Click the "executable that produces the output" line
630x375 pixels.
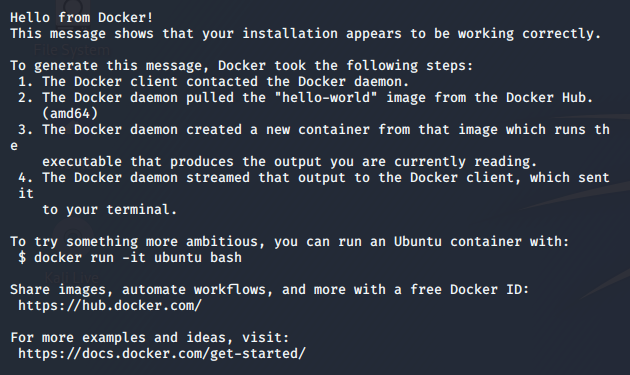(289, 162)
